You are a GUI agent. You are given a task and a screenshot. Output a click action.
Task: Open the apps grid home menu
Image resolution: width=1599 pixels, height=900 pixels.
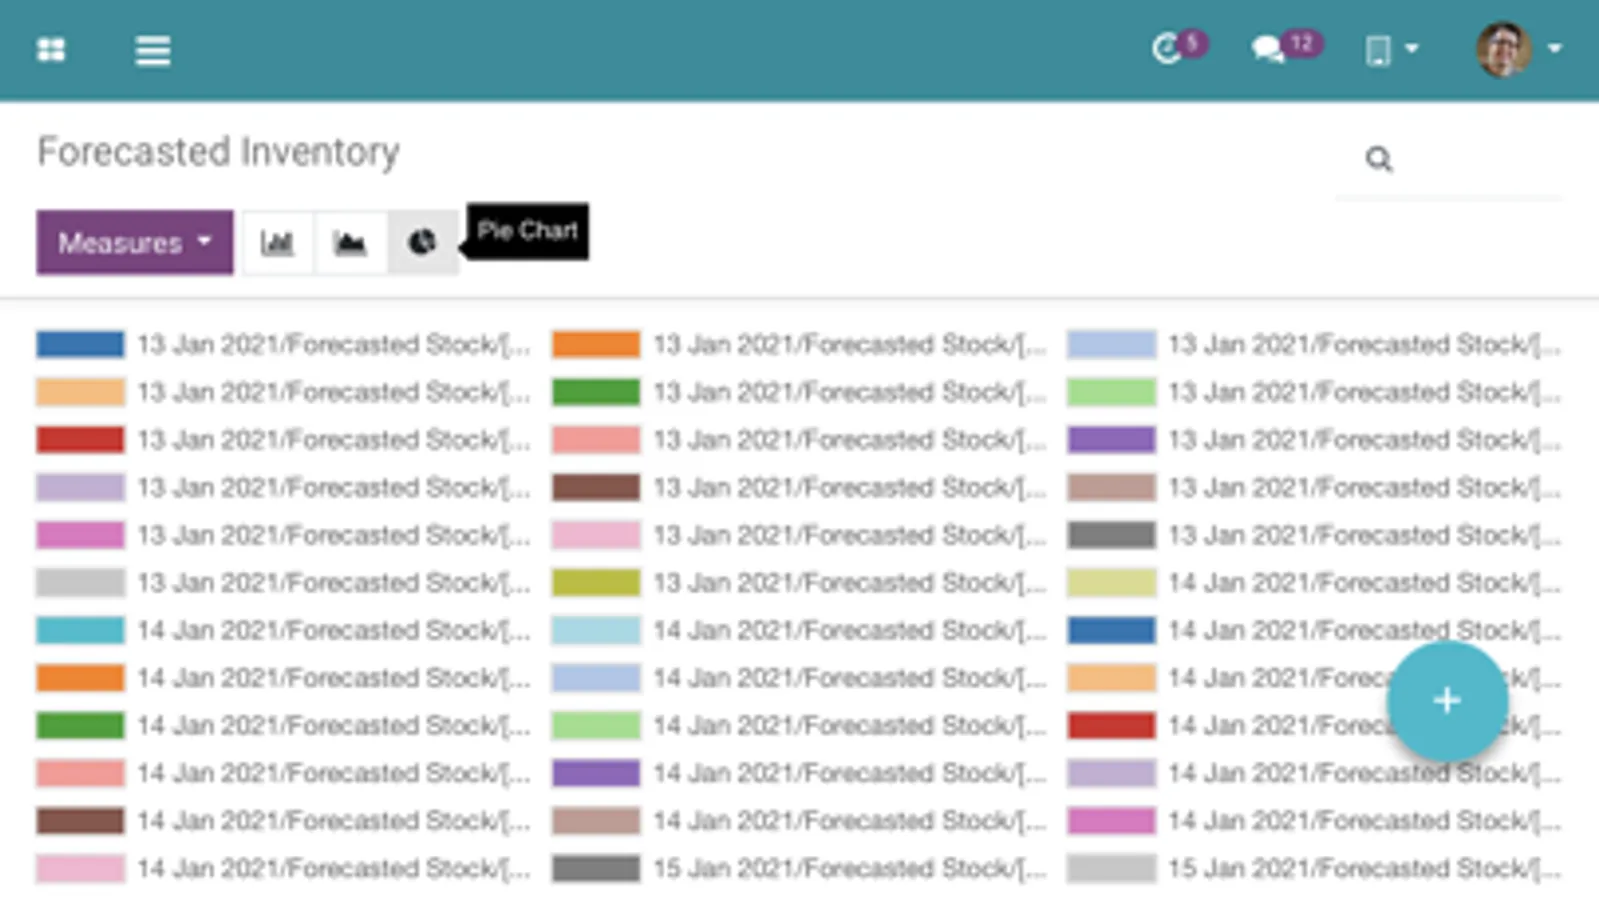[51, 49]
